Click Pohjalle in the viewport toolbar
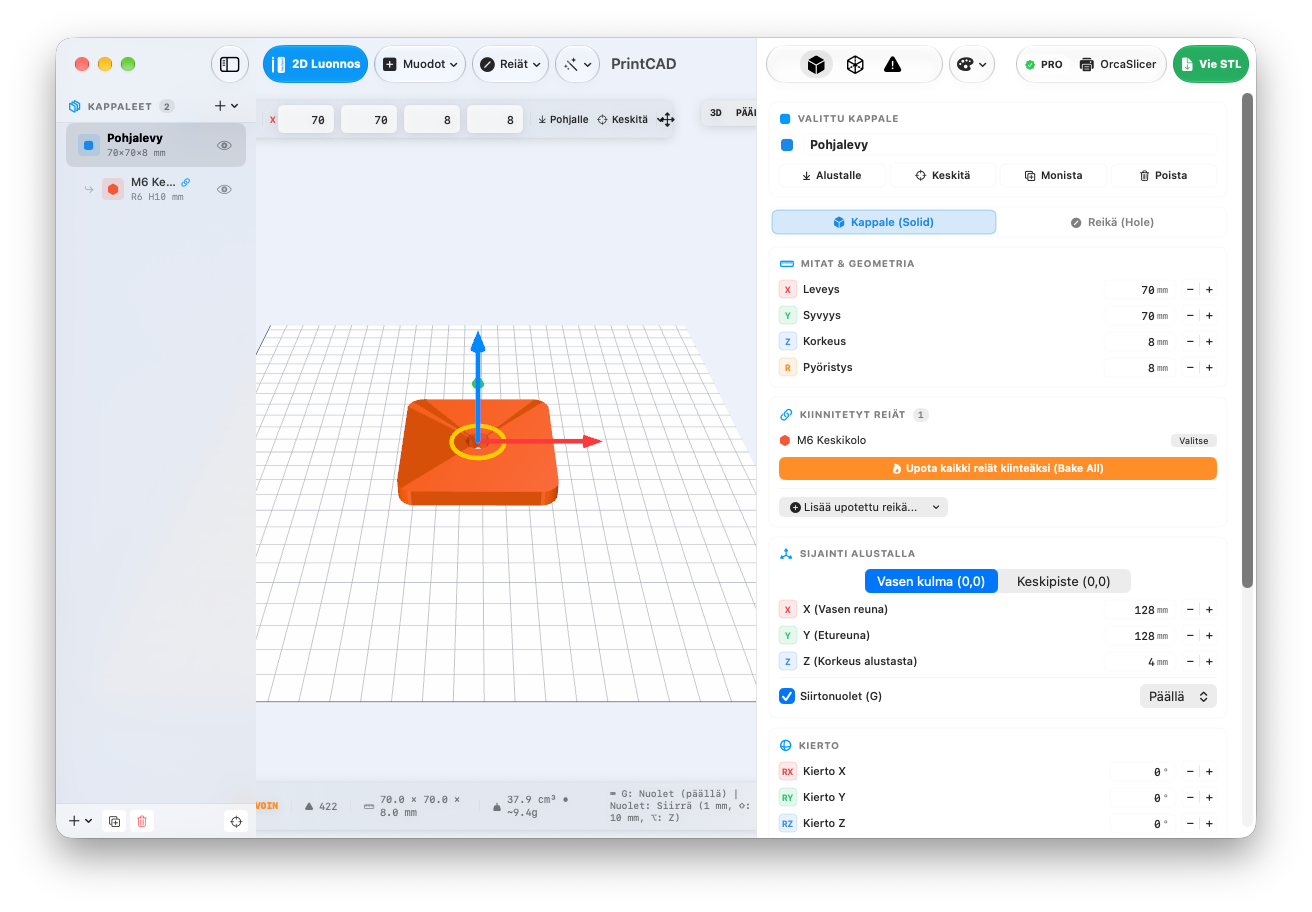 563,119
